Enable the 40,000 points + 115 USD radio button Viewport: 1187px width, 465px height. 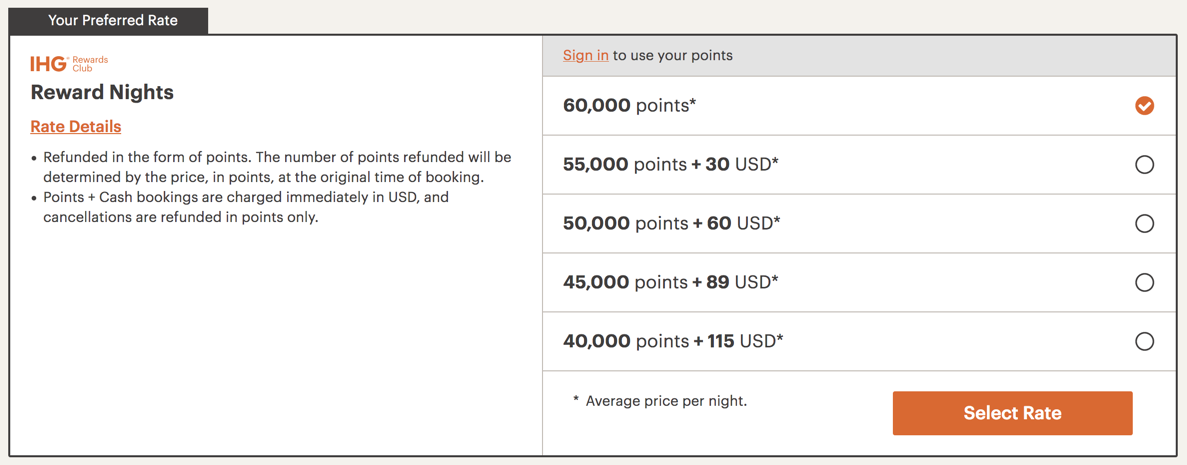coord(1144,342)
